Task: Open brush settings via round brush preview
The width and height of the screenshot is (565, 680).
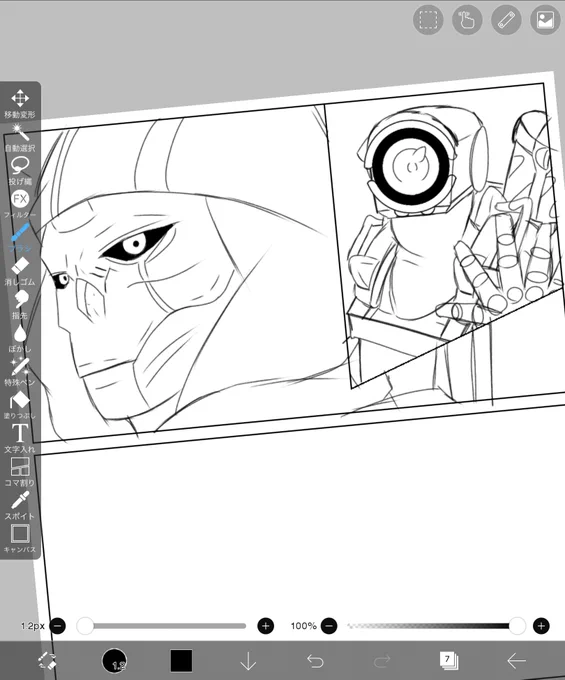Action: click(114, 661)
